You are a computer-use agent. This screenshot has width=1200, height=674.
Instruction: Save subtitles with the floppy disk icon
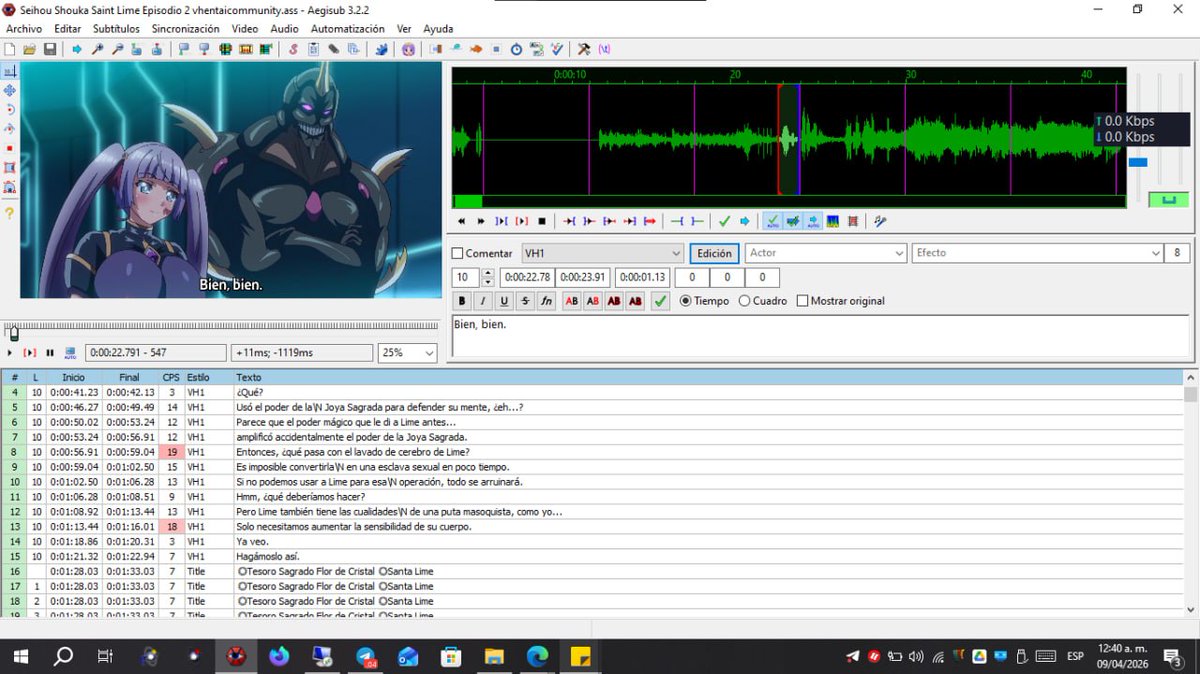tap(50, 48)
